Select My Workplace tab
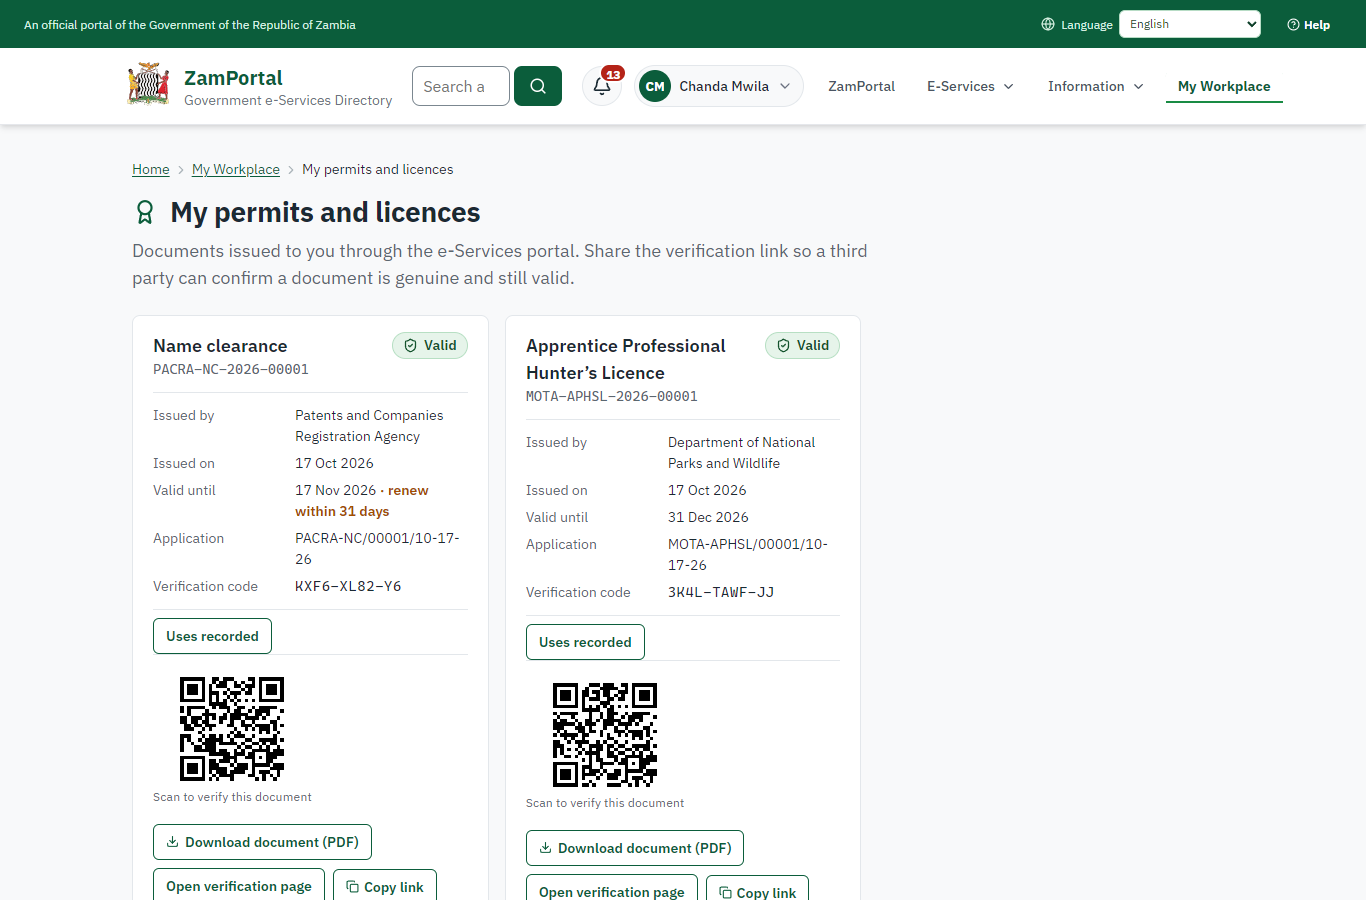 point(1224,86)
